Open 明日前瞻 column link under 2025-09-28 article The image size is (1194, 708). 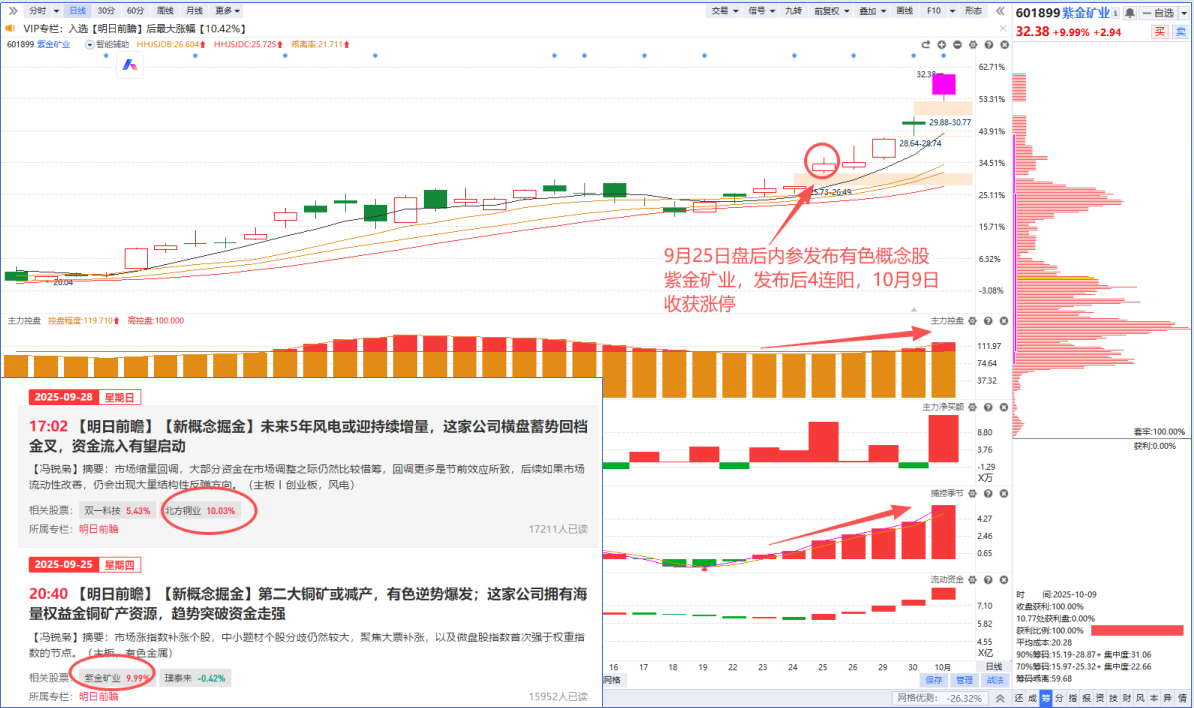click(99, 529)
